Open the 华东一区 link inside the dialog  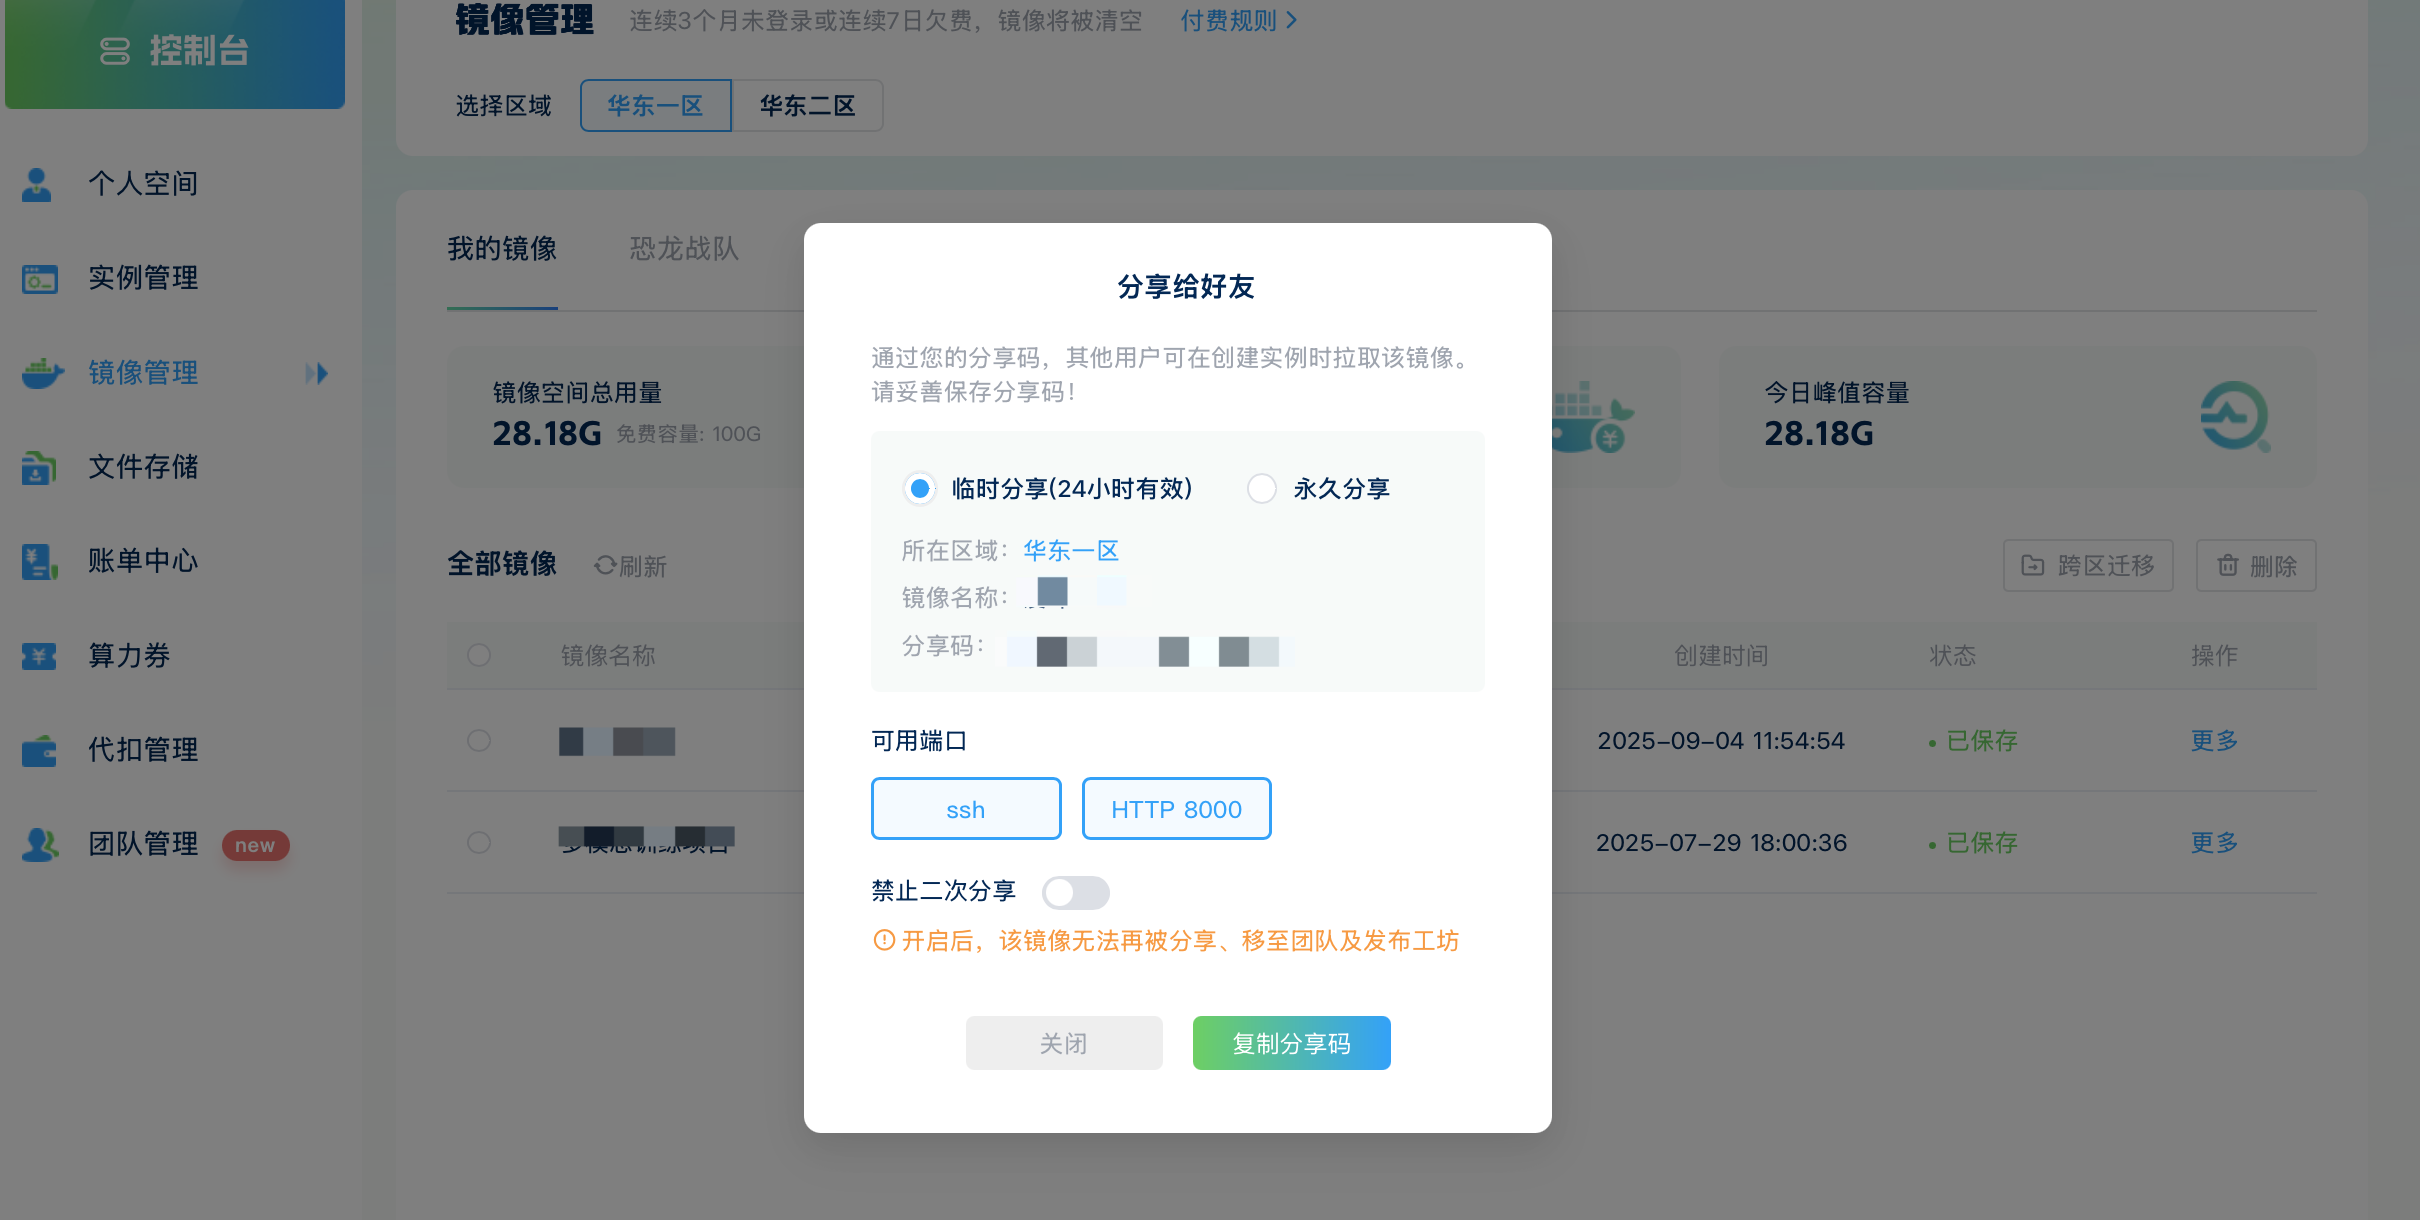point(1070,550)
